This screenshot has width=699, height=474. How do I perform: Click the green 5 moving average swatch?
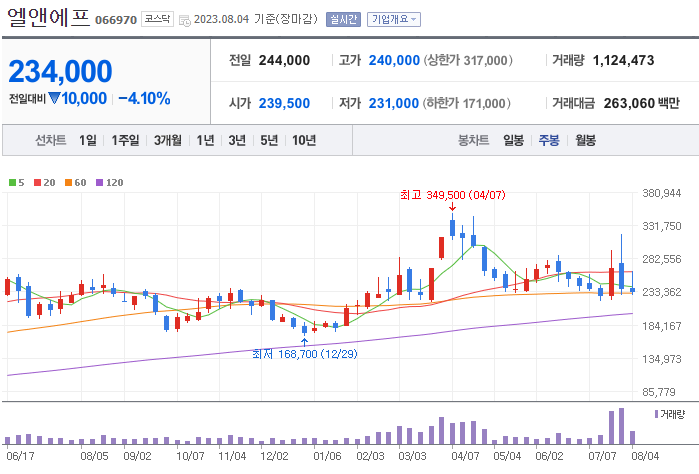(x=12, y=182)
